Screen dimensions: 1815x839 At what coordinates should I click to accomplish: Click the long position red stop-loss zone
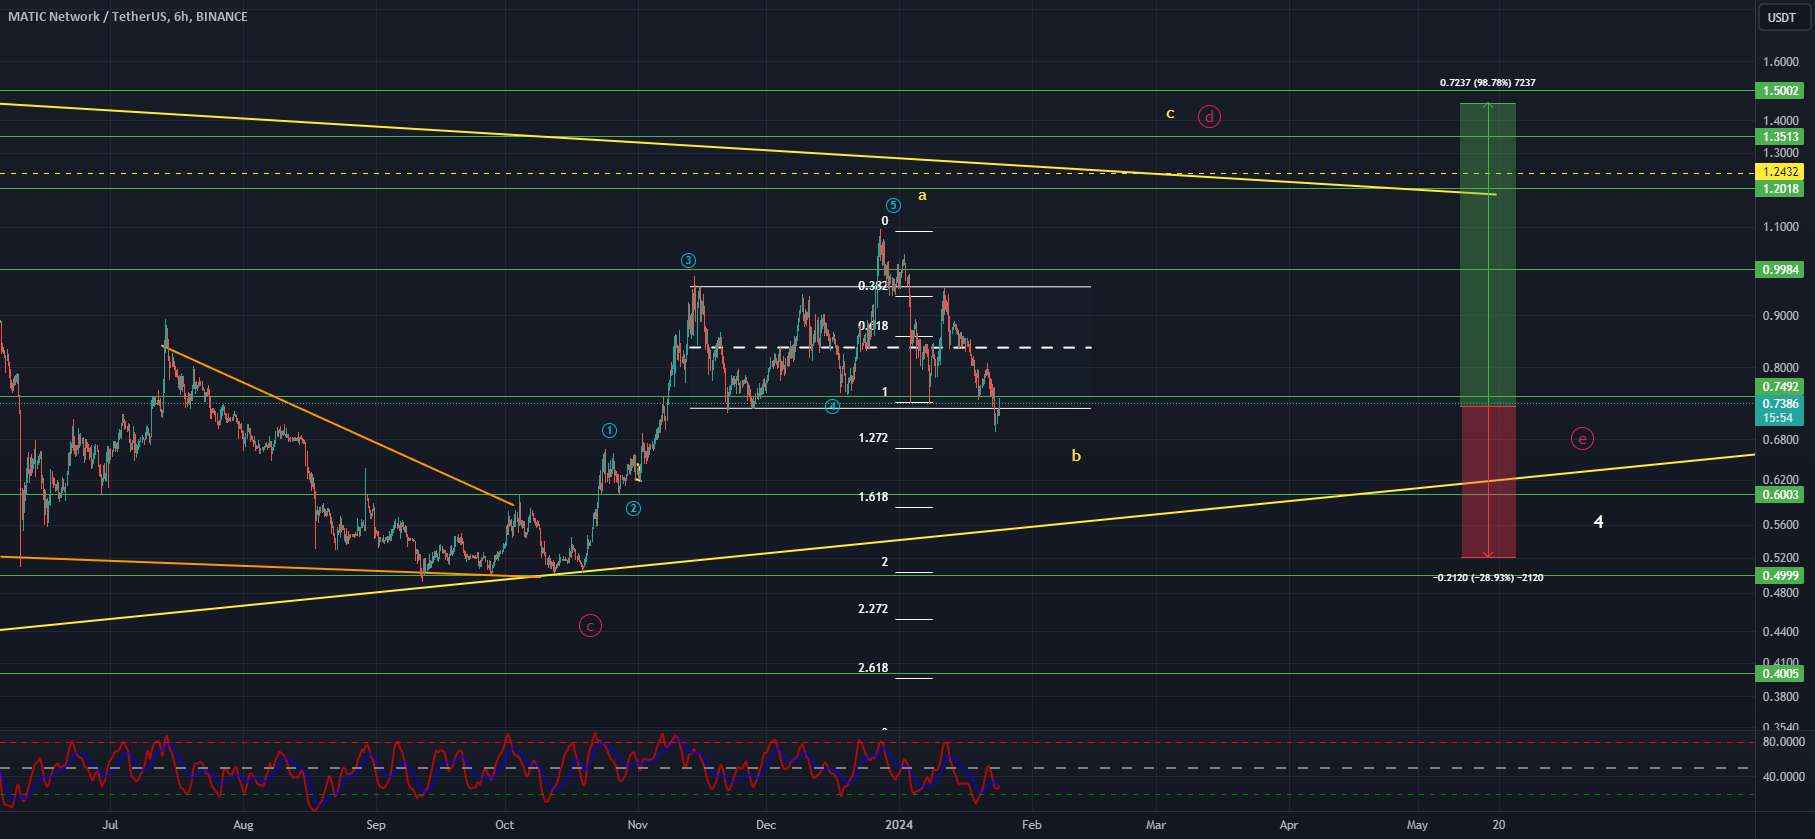[x=1488, y=482]
